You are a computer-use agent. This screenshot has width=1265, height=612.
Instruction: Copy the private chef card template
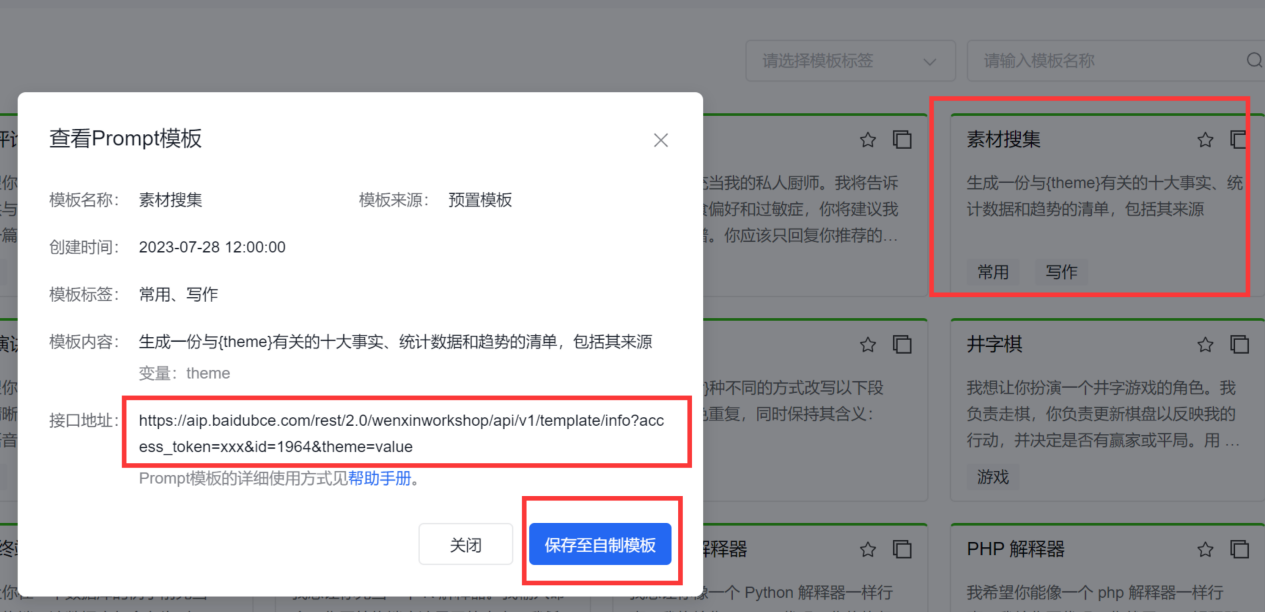point(902,140)
